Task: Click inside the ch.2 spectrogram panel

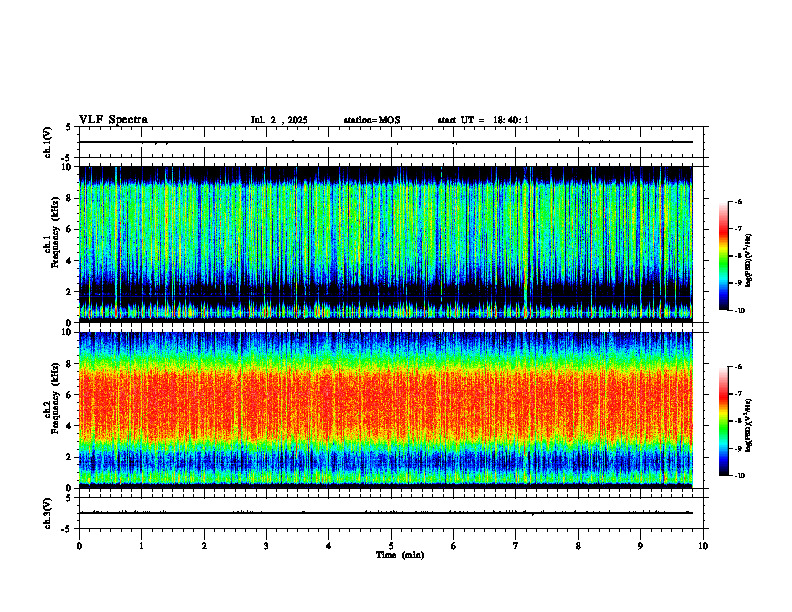Action: [386, 410]
